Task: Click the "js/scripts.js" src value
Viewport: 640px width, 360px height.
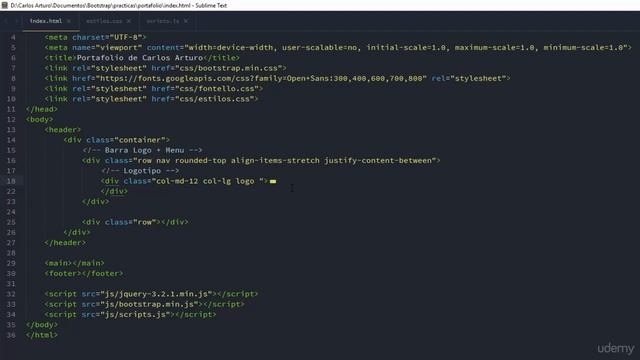Action: (x=135, y=314)
